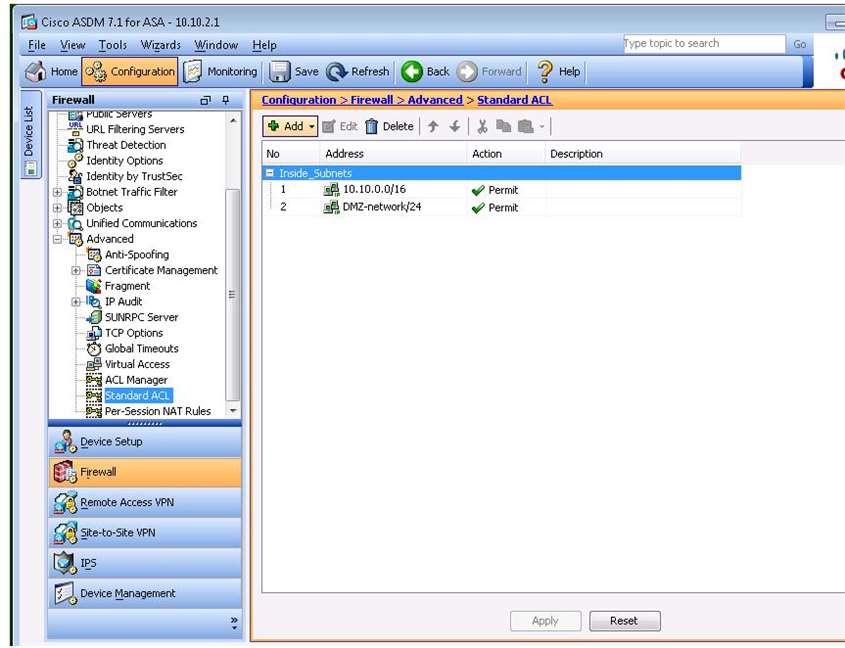Click the topic search field

[702, 44]
